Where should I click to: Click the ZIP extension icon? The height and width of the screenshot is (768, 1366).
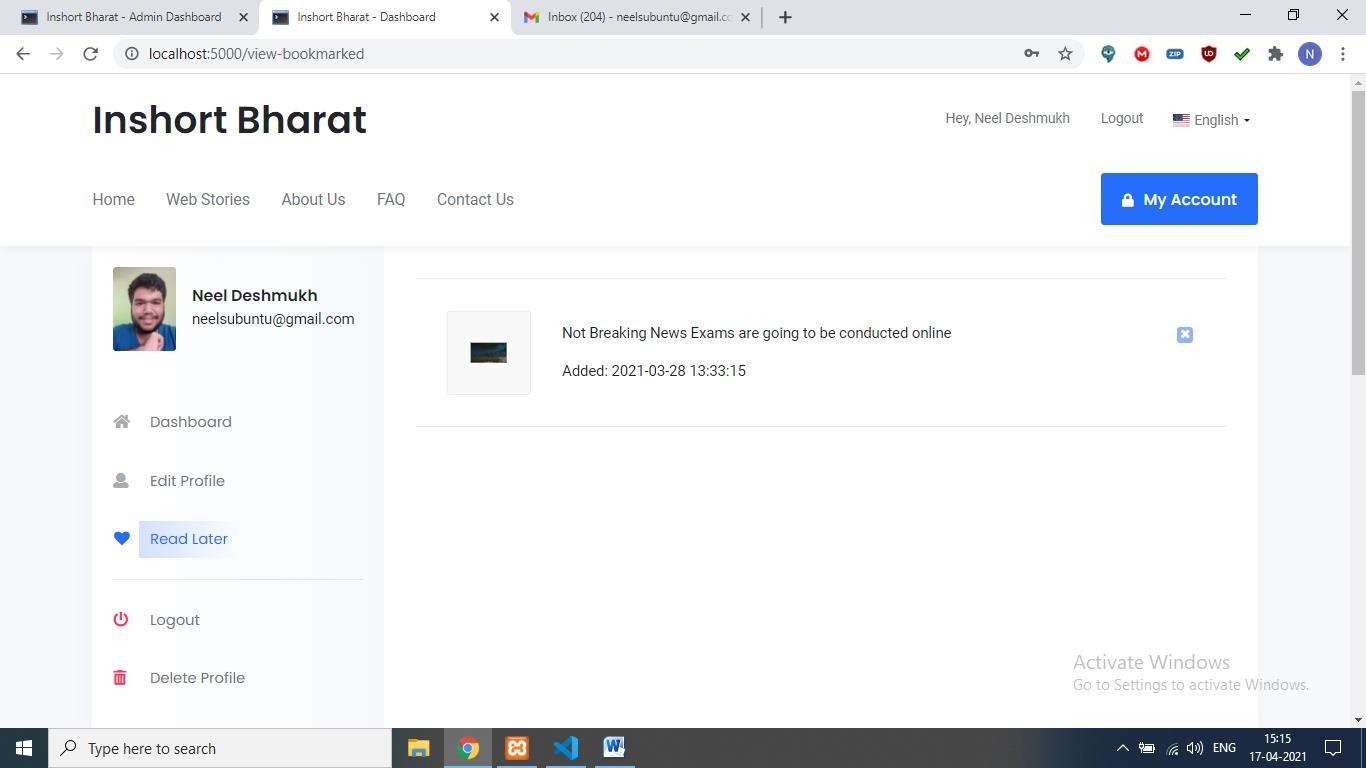click(x=1175, y=54)
